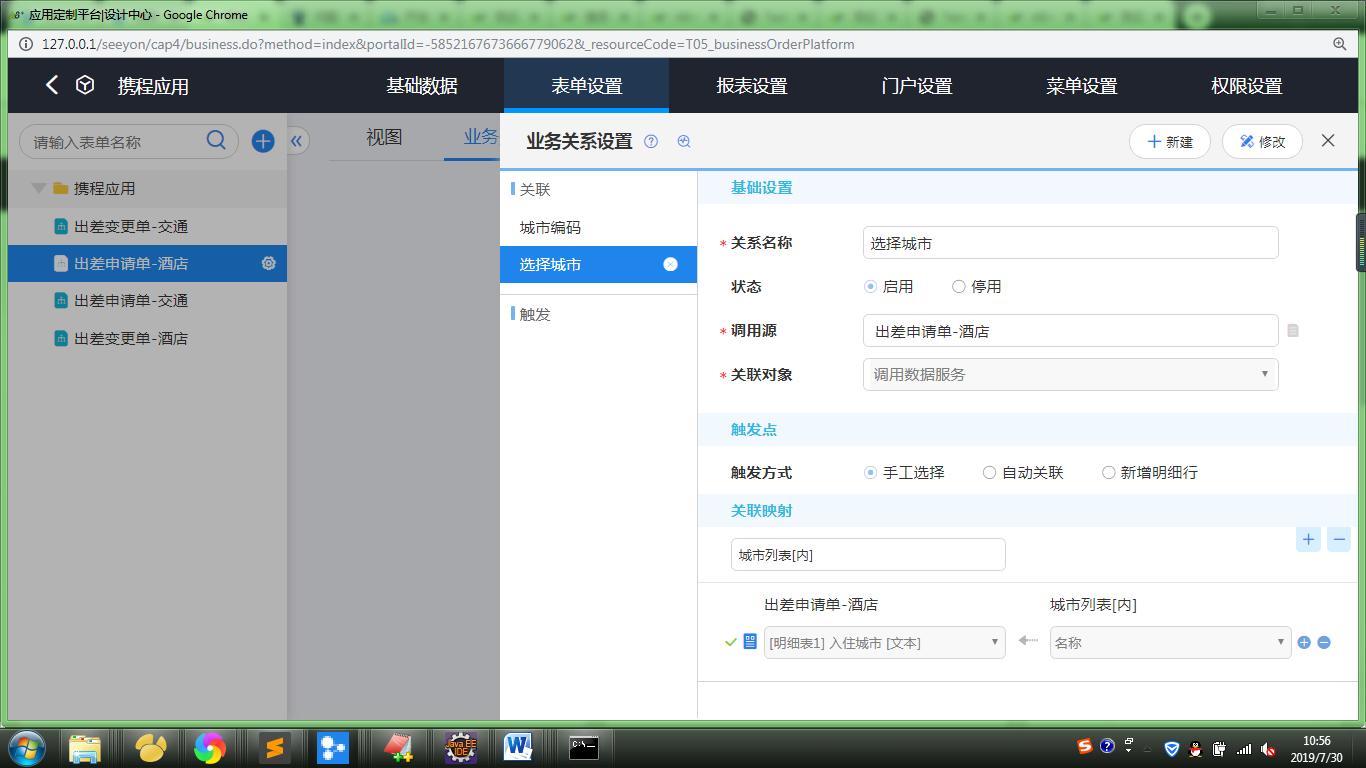Click the 新建 button

click(x=1169, y=142)
